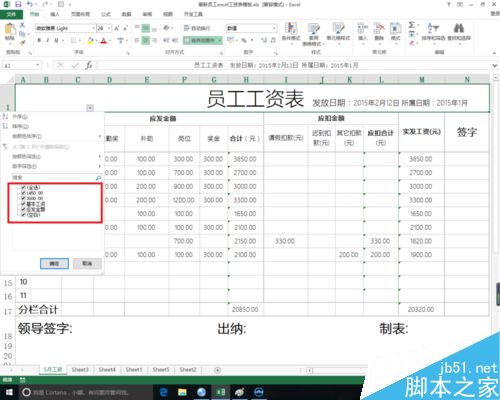
Task: Open the fill color dropdown arrow
Action: 96,41
